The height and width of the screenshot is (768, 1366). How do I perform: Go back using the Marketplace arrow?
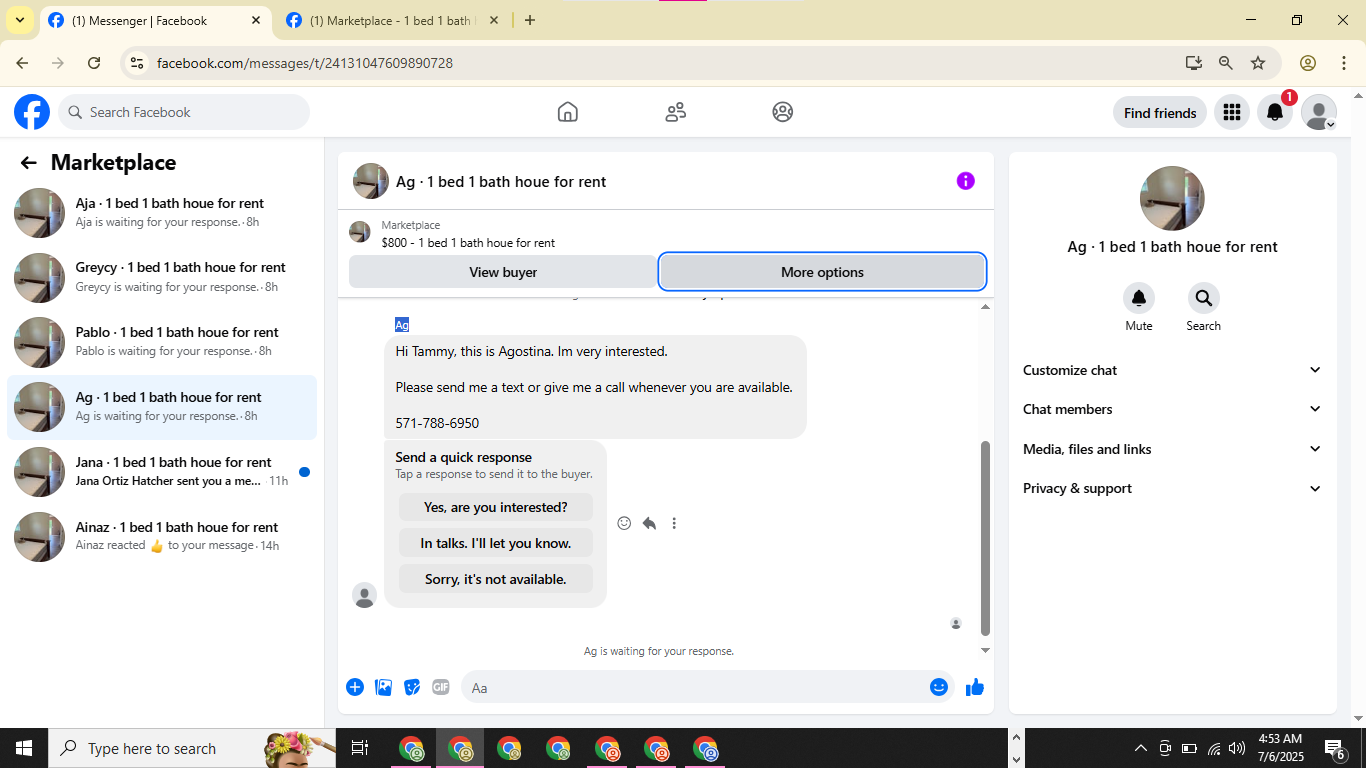(29, 163)
